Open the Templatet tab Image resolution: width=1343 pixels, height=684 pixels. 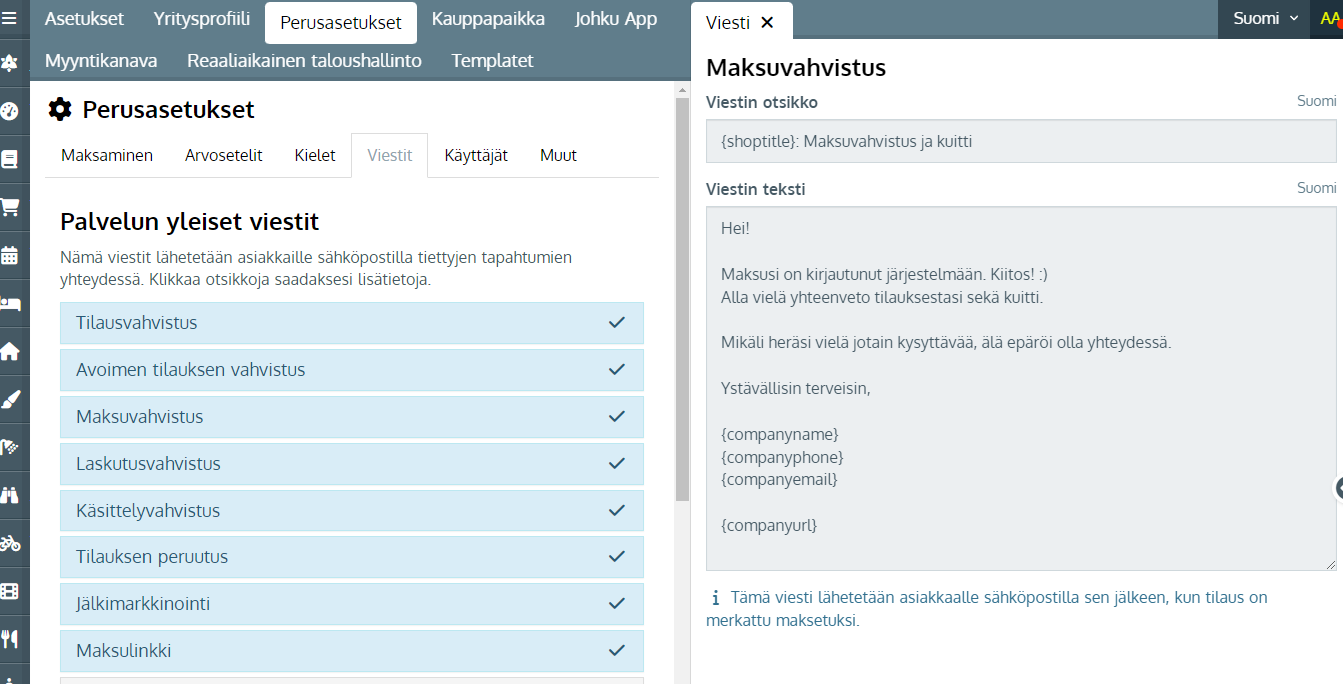click(492, 61)
